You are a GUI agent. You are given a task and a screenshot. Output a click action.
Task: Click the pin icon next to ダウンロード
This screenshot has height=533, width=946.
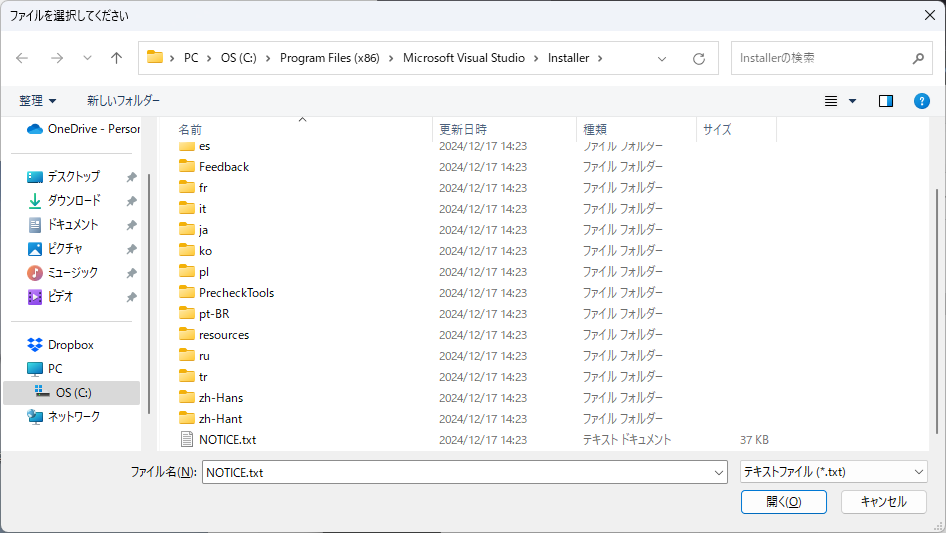(131, 201)
